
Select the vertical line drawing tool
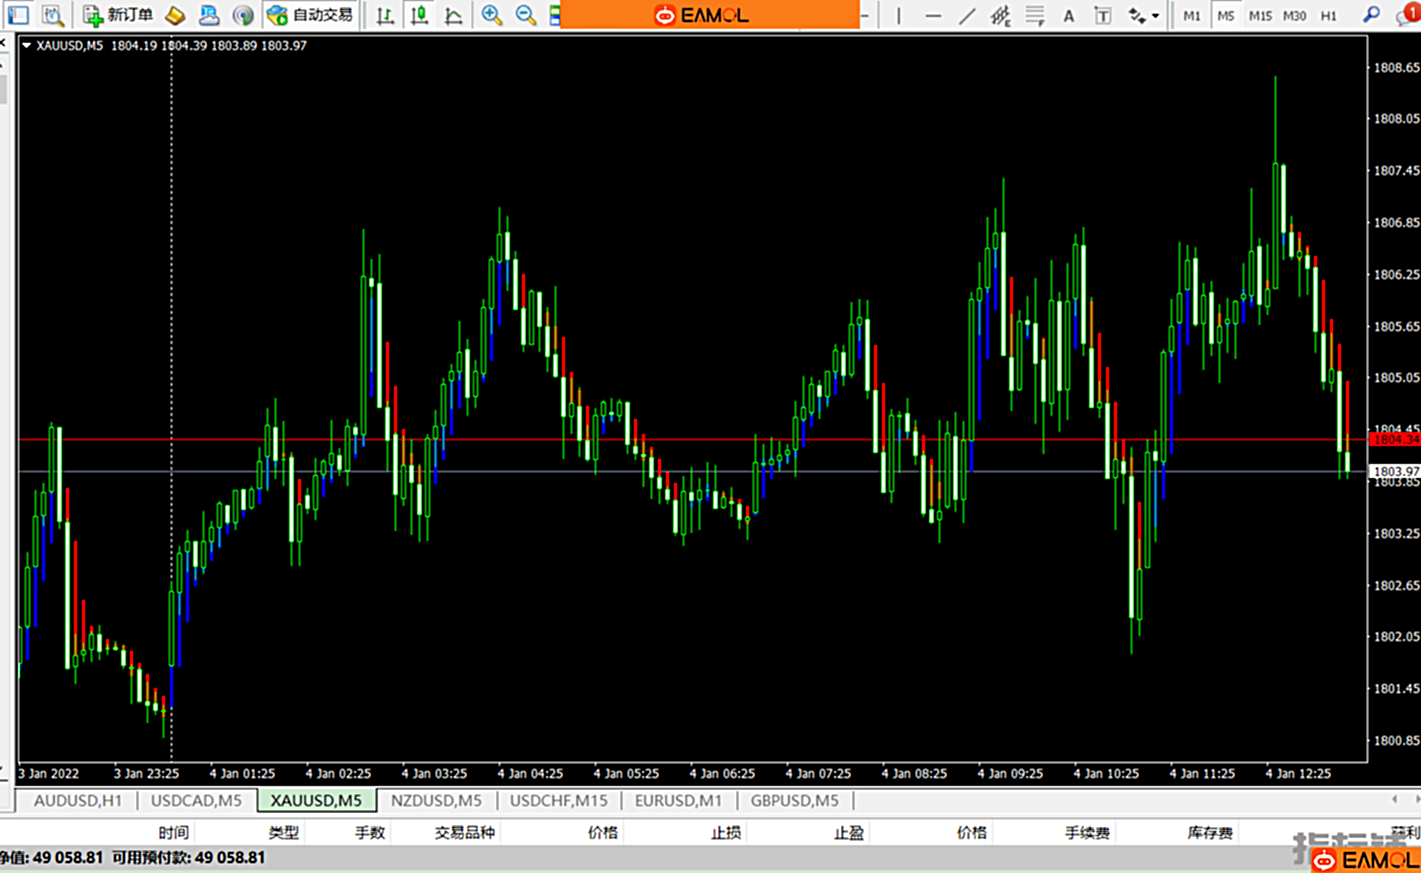pos(898,15)
